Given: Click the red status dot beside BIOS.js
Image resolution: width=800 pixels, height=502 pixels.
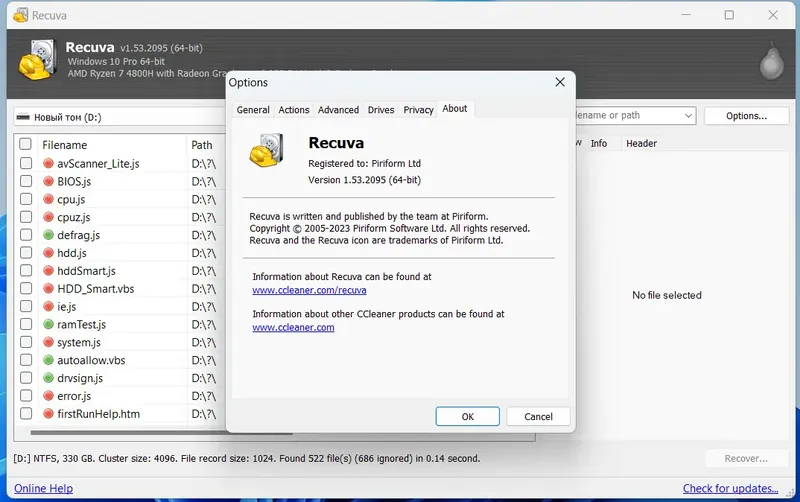Looking at the screenshot, I should (x=48, y=181).
